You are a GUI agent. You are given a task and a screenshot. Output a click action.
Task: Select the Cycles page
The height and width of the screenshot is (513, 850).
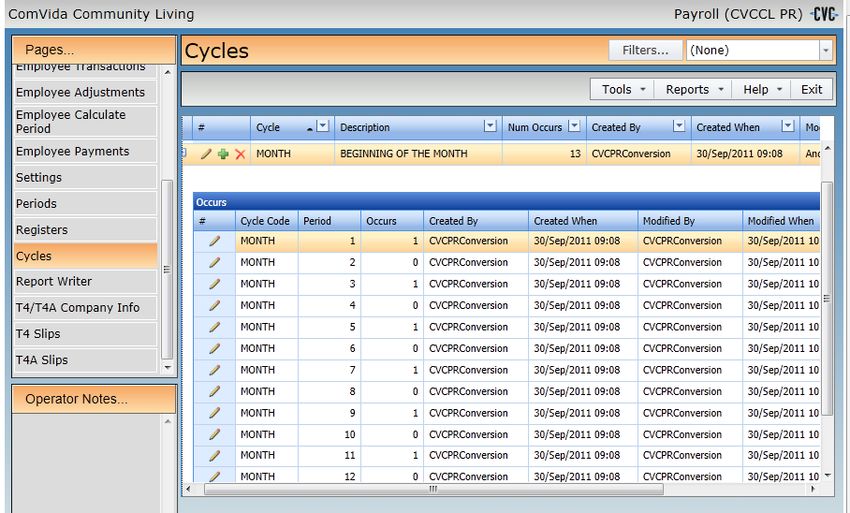85,255
